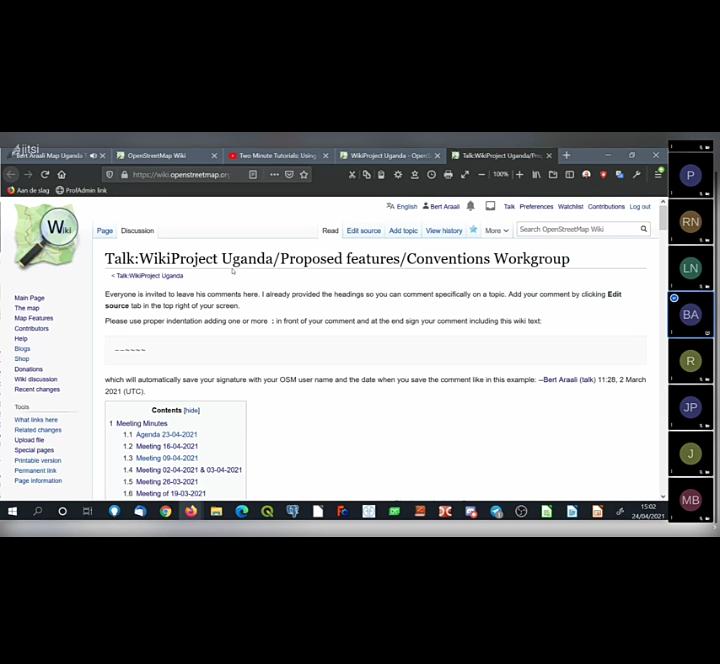Click the browser URL address bar

click(181, 174)
